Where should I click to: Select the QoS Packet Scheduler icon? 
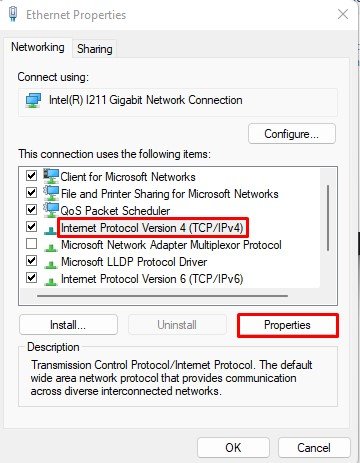(x=51, y=210)
